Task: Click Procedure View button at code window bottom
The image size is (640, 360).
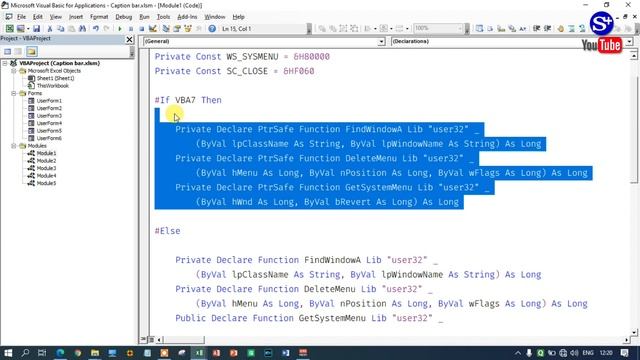Action: pos(143,340)
